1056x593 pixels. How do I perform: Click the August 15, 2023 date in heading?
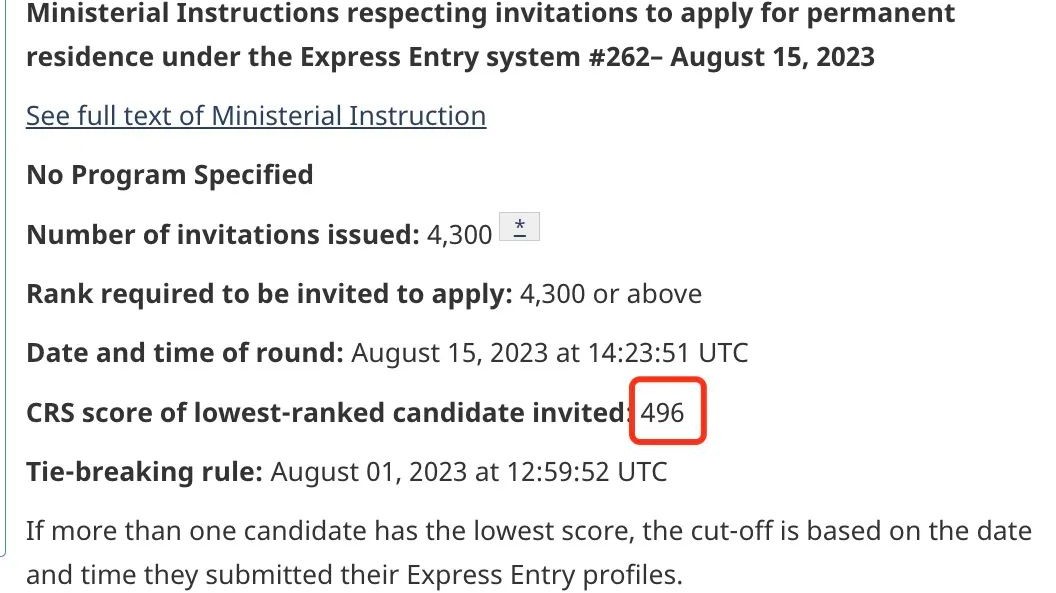[x=772, y=57]
